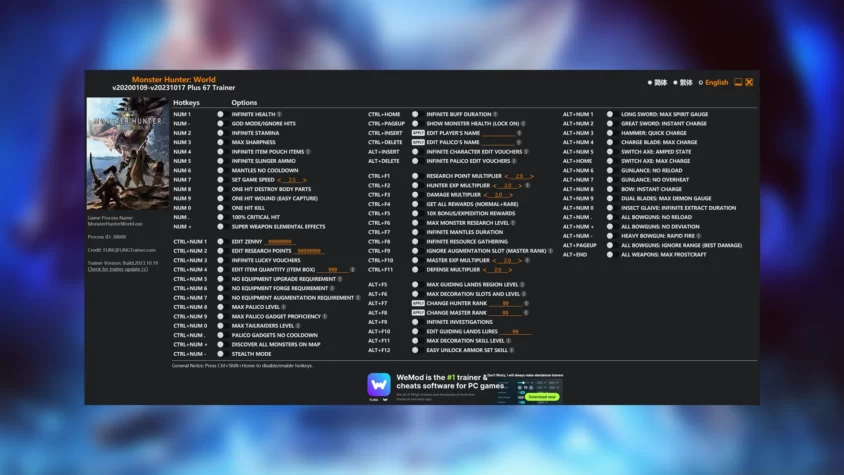Select the English language radio button
This screenshot has width=844, height=475.
tap(701, 83)
